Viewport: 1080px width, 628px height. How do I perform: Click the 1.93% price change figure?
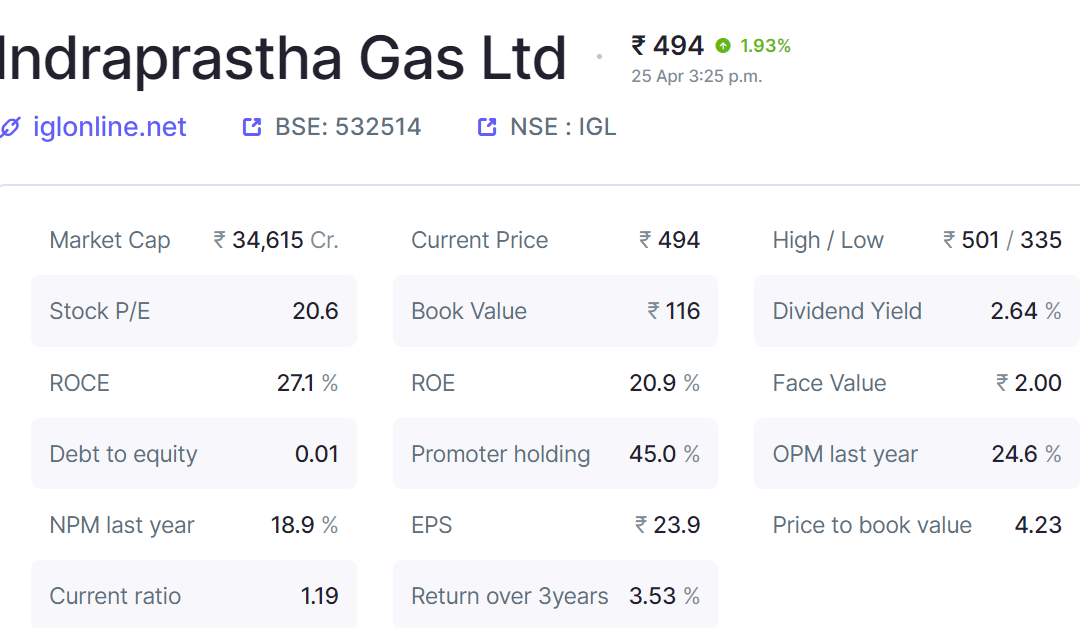[765, 46]
